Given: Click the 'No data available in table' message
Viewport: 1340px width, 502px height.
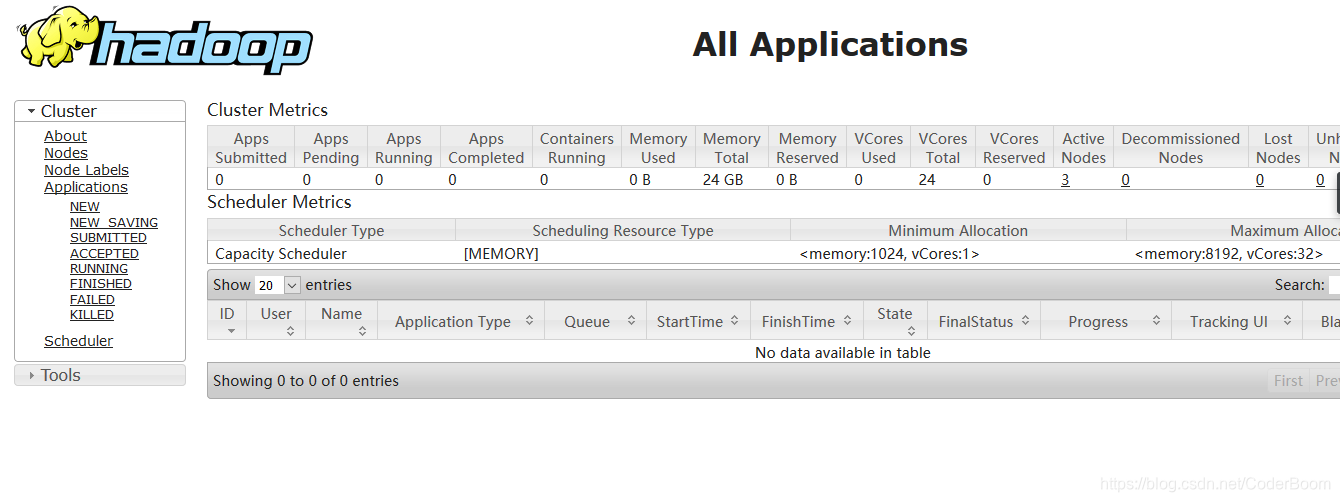Looking at the screenshot, I should coord(843,352).
